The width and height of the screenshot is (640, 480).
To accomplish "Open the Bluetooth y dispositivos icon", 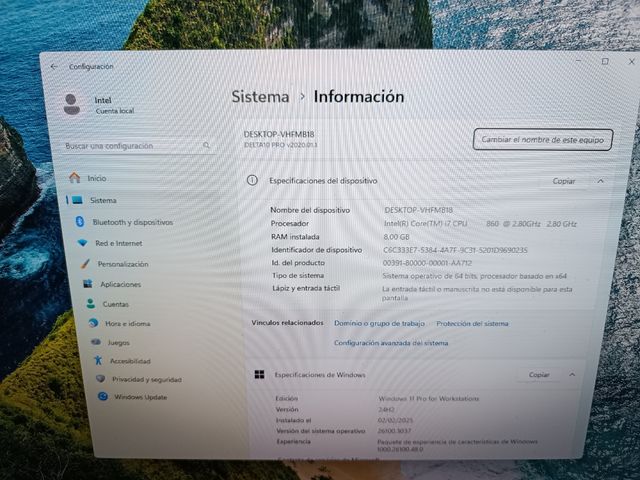I will 80,222.
